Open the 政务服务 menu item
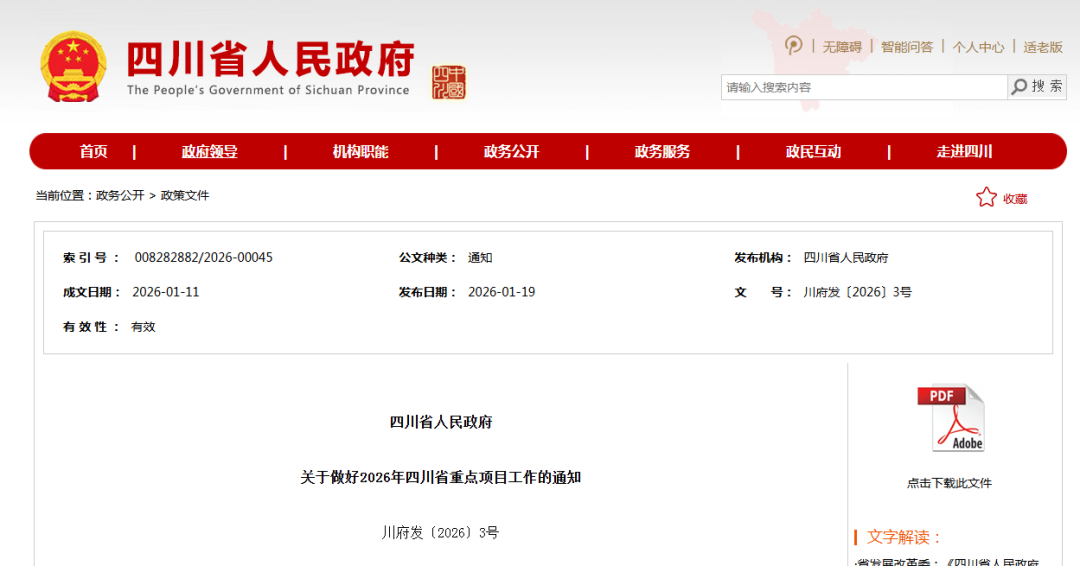The height and width of the screenshot is (566, 1080). 662,152
